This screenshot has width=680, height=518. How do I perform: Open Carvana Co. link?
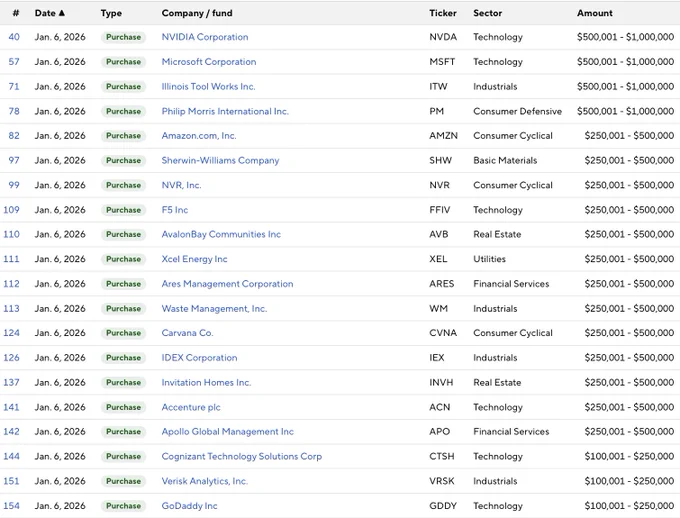pos(187,333)
